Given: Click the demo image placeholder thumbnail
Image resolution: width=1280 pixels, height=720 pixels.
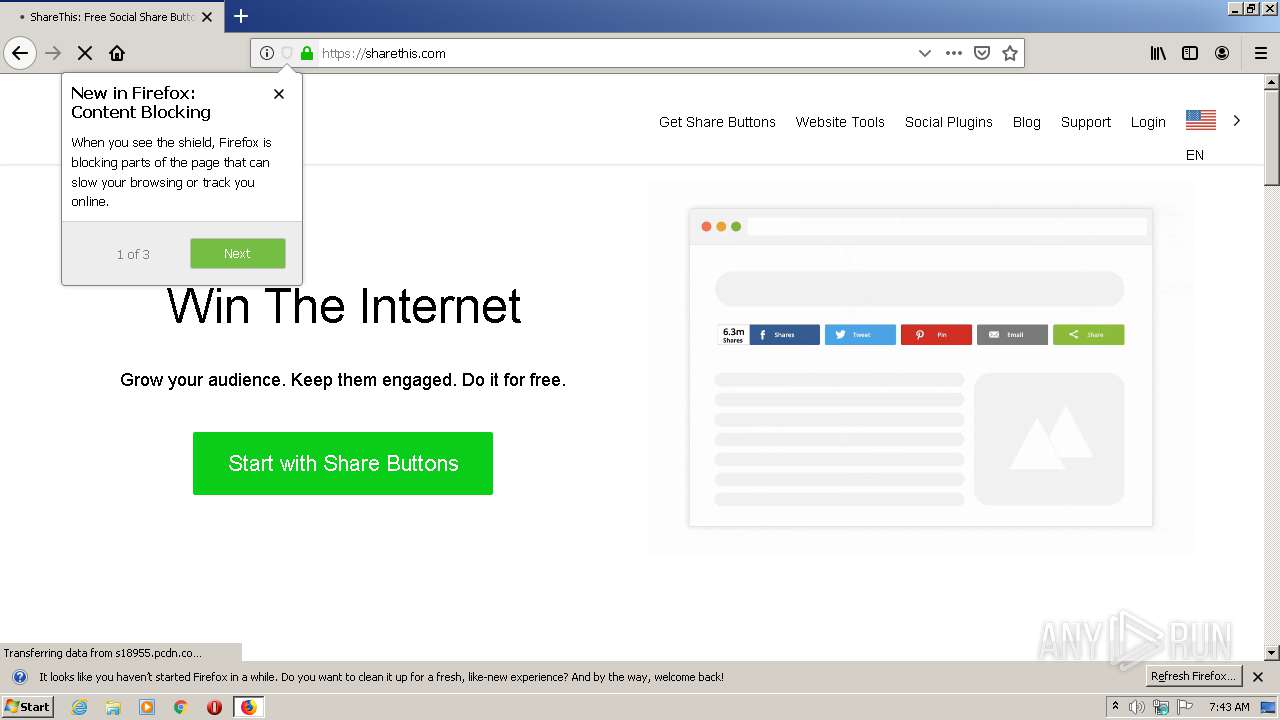Looking at the screenshot, I should (1049, 439).
